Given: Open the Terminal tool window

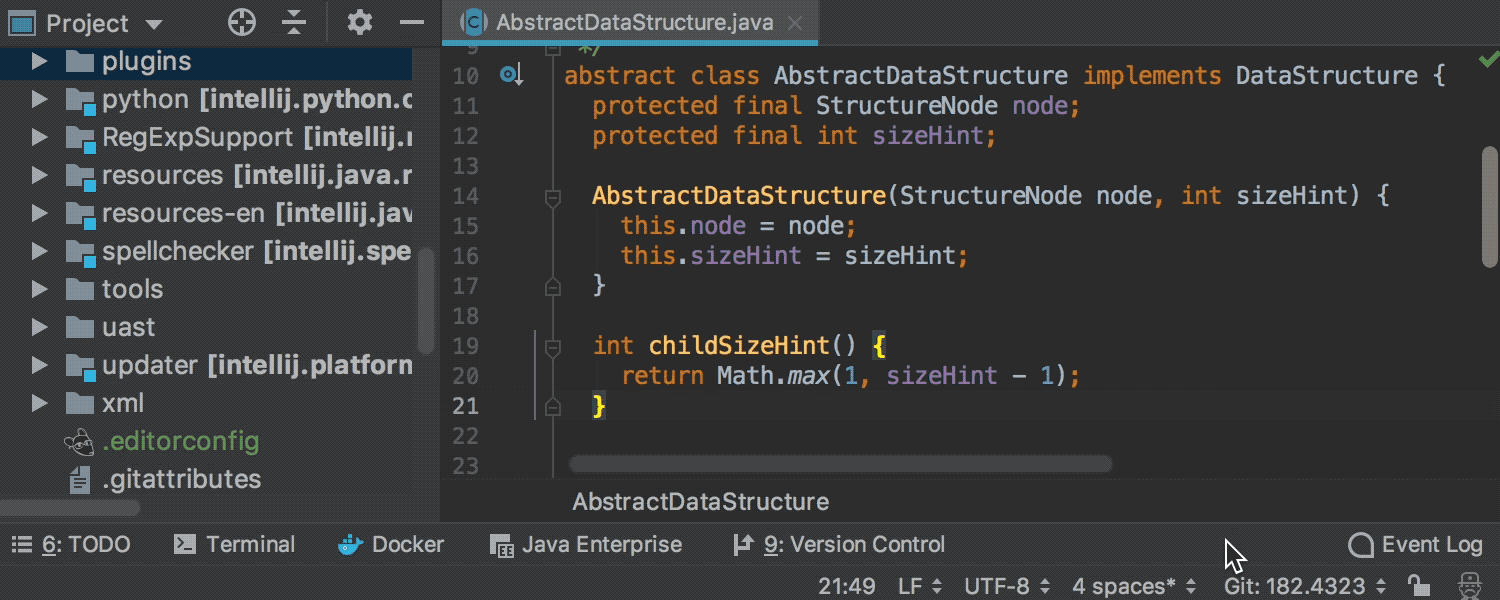Looking at the screenshot, I should (x=235, y=545).
